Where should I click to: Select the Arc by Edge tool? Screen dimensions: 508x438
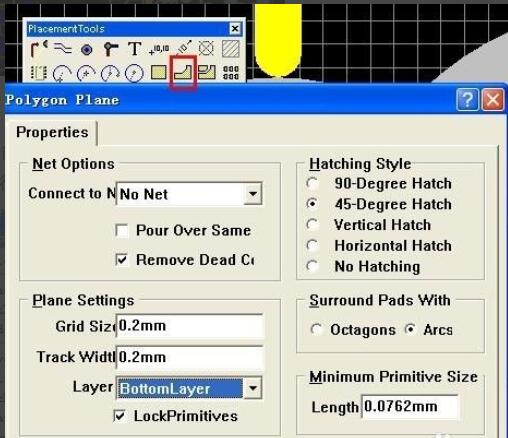tap(62, 73)
